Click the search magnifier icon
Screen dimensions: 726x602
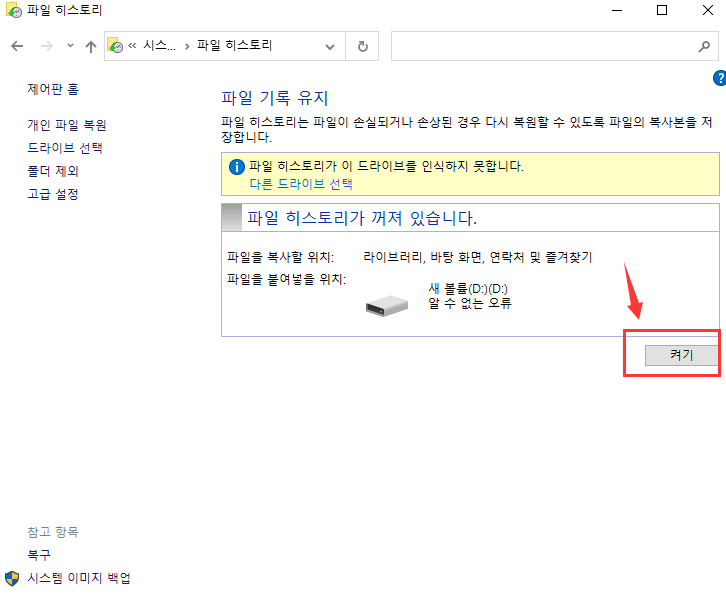click(704, 46)
